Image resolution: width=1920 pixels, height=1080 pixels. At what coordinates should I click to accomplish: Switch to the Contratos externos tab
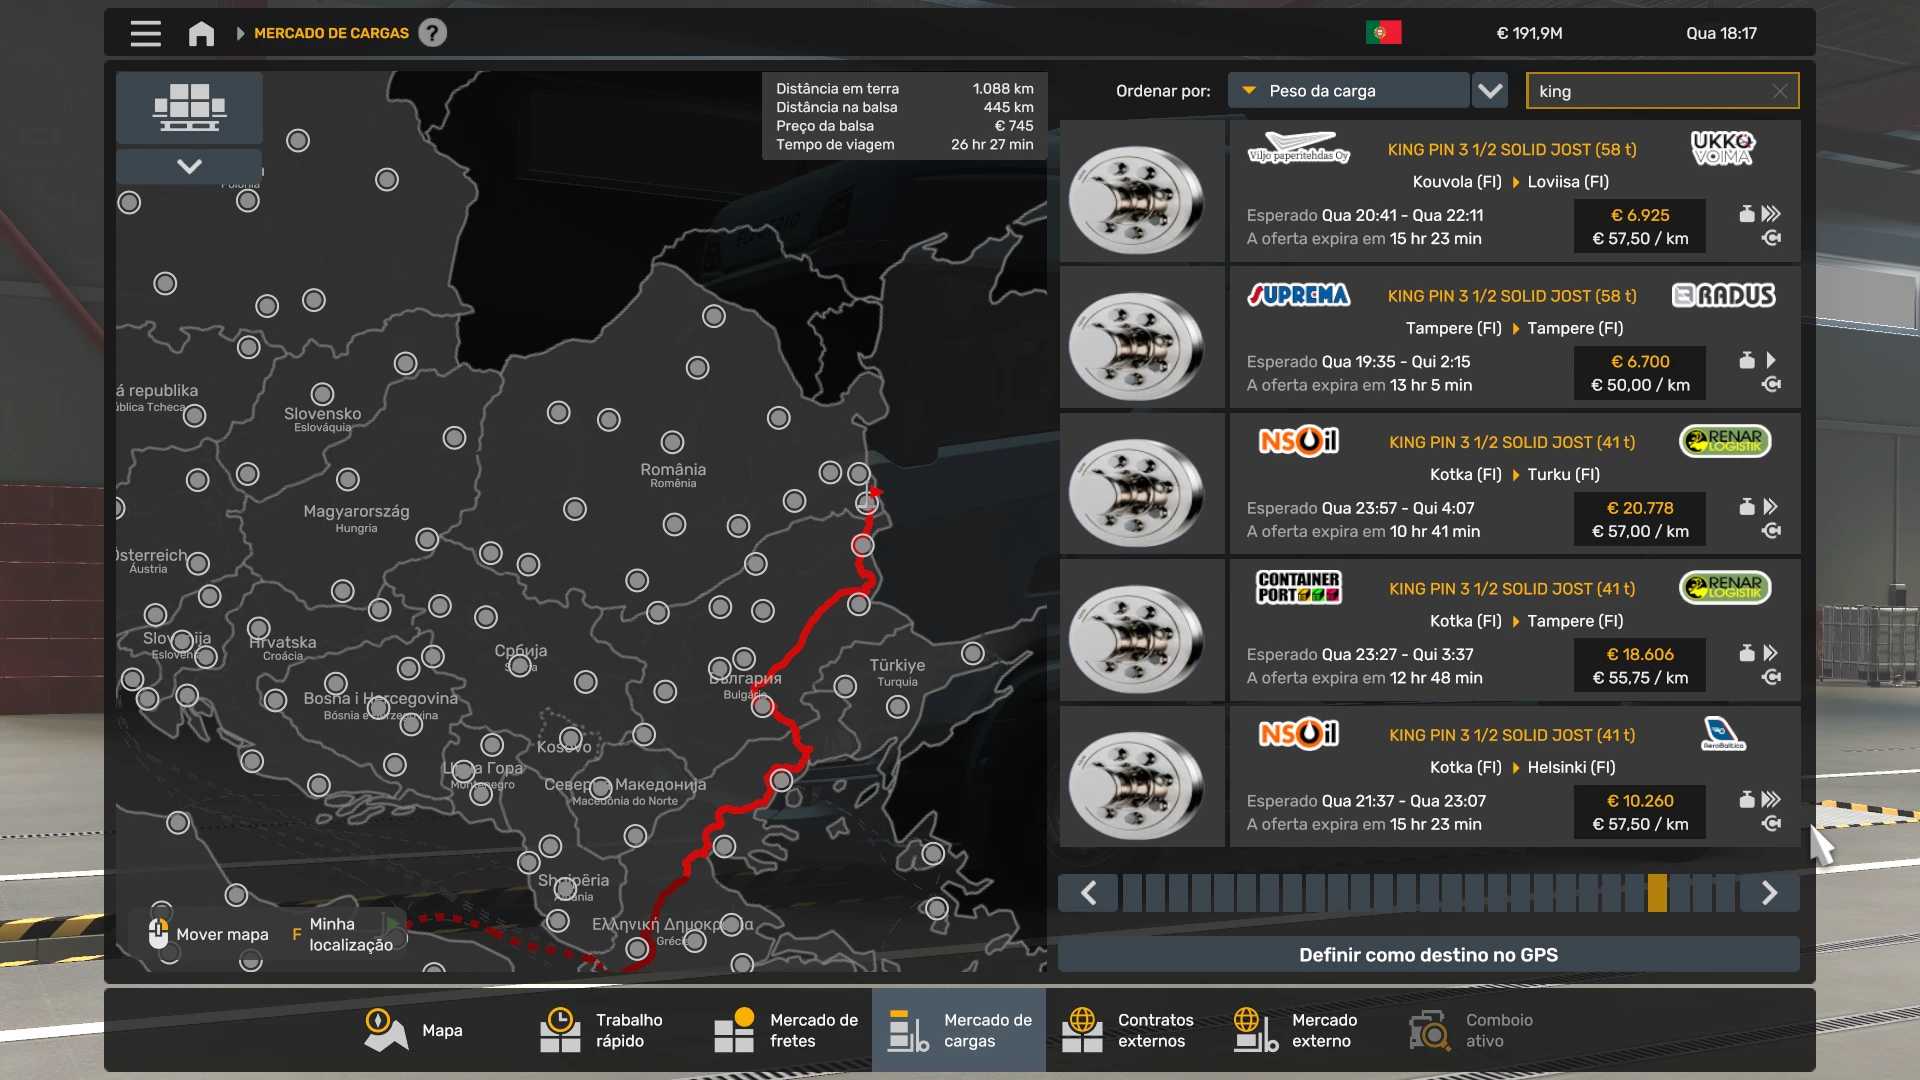pos(1129,1030)
